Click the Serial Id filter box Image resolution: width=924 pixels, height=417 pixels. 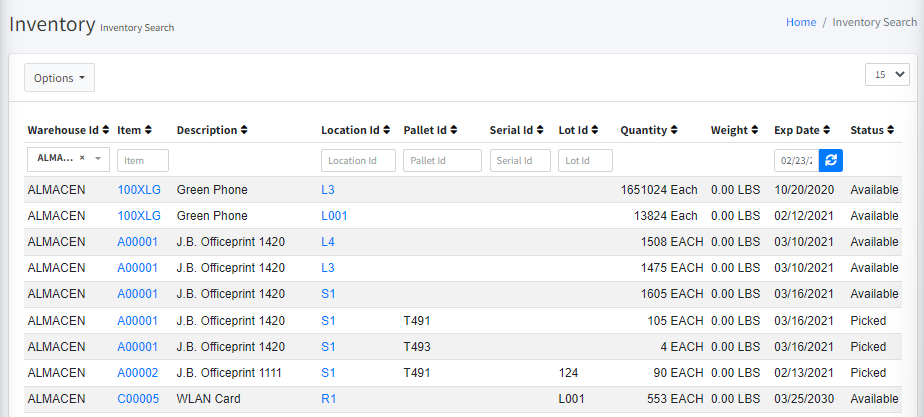point(520,161)
